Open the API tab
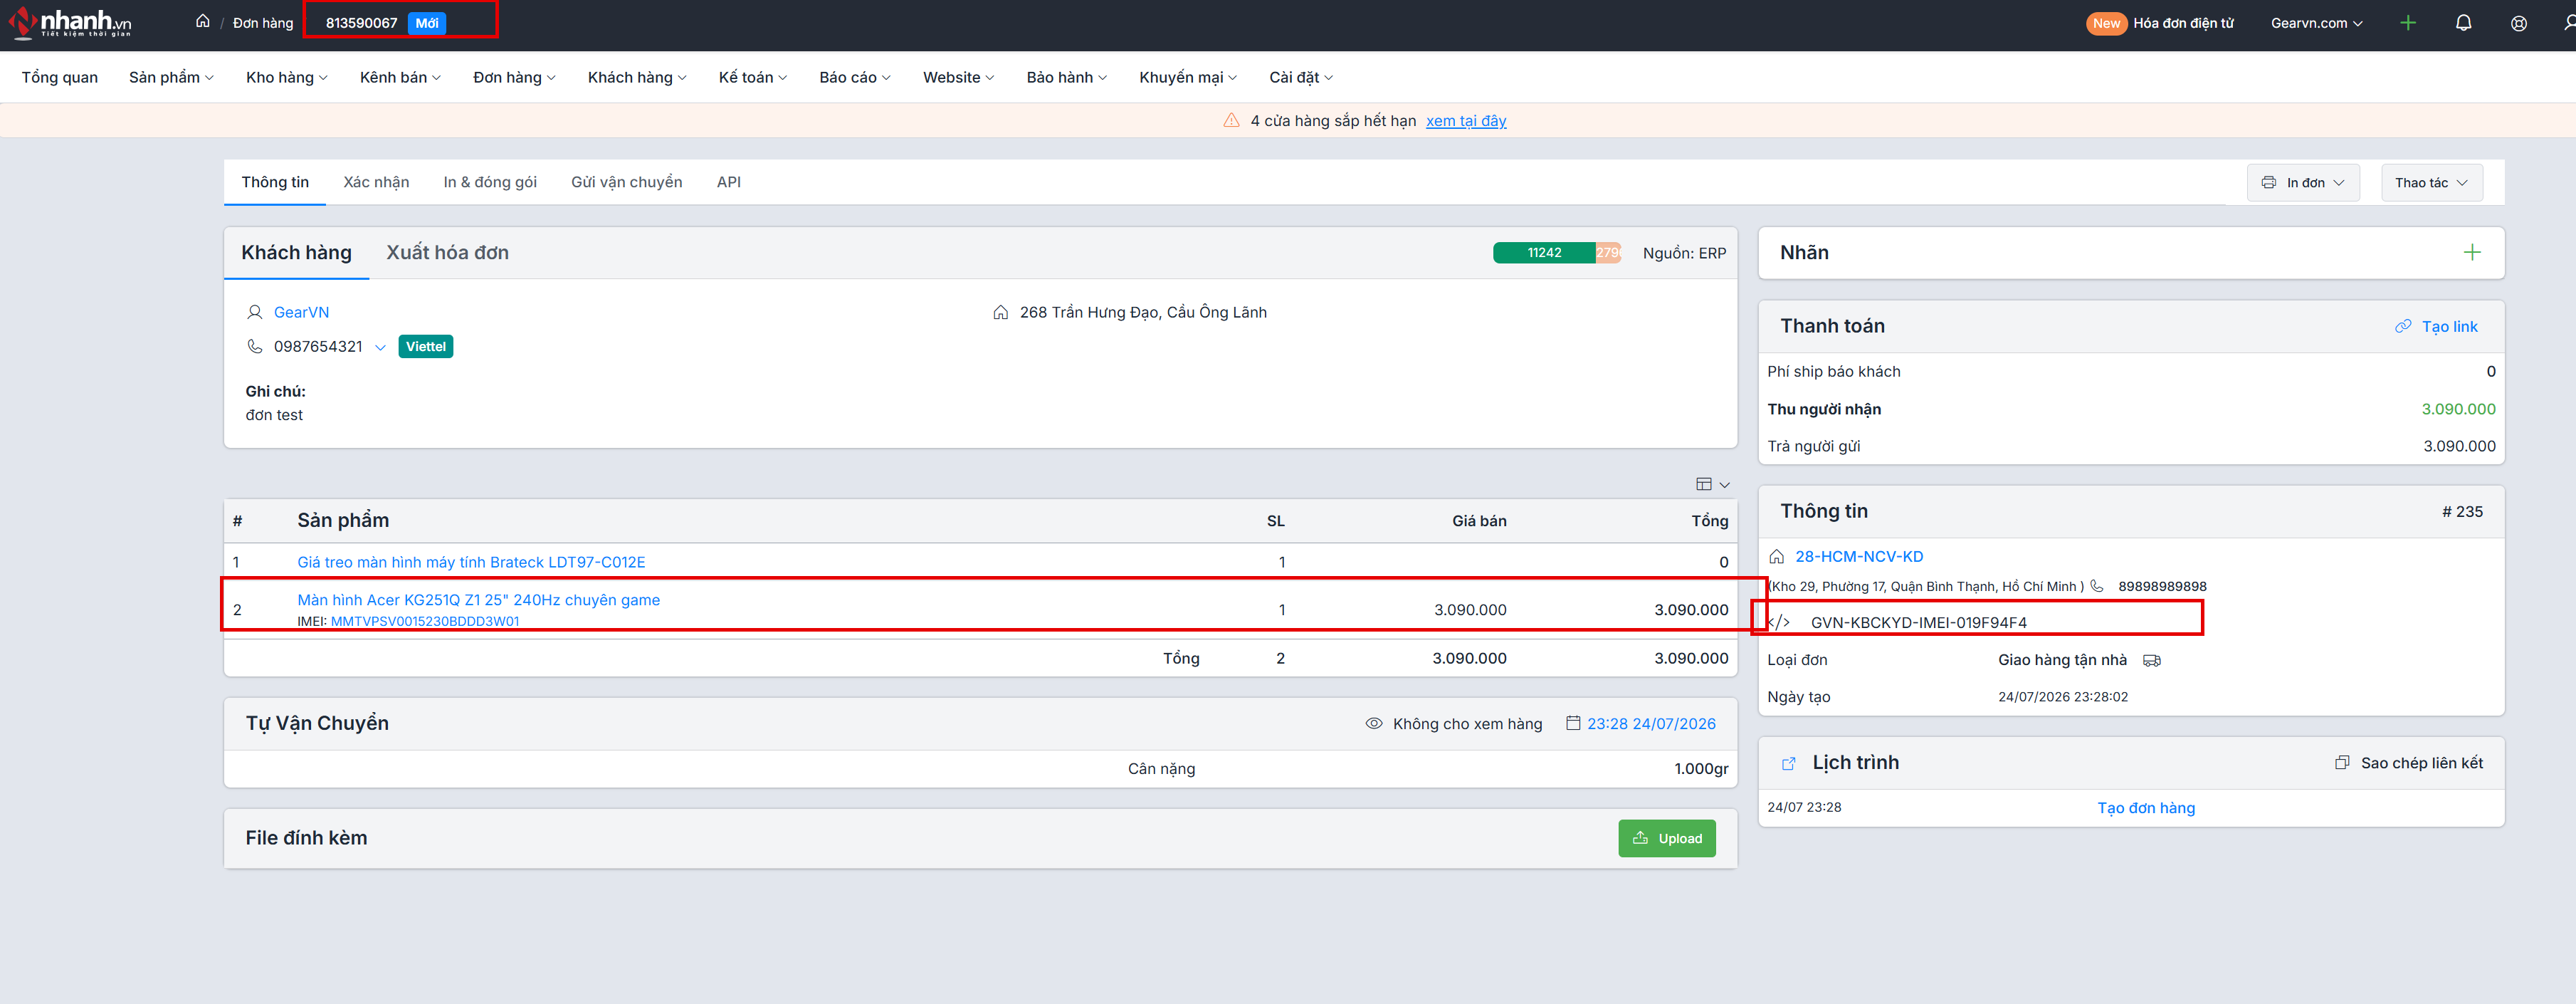Image resolution: width=2576 pixels, height=1004 pixels. point(729,183)
